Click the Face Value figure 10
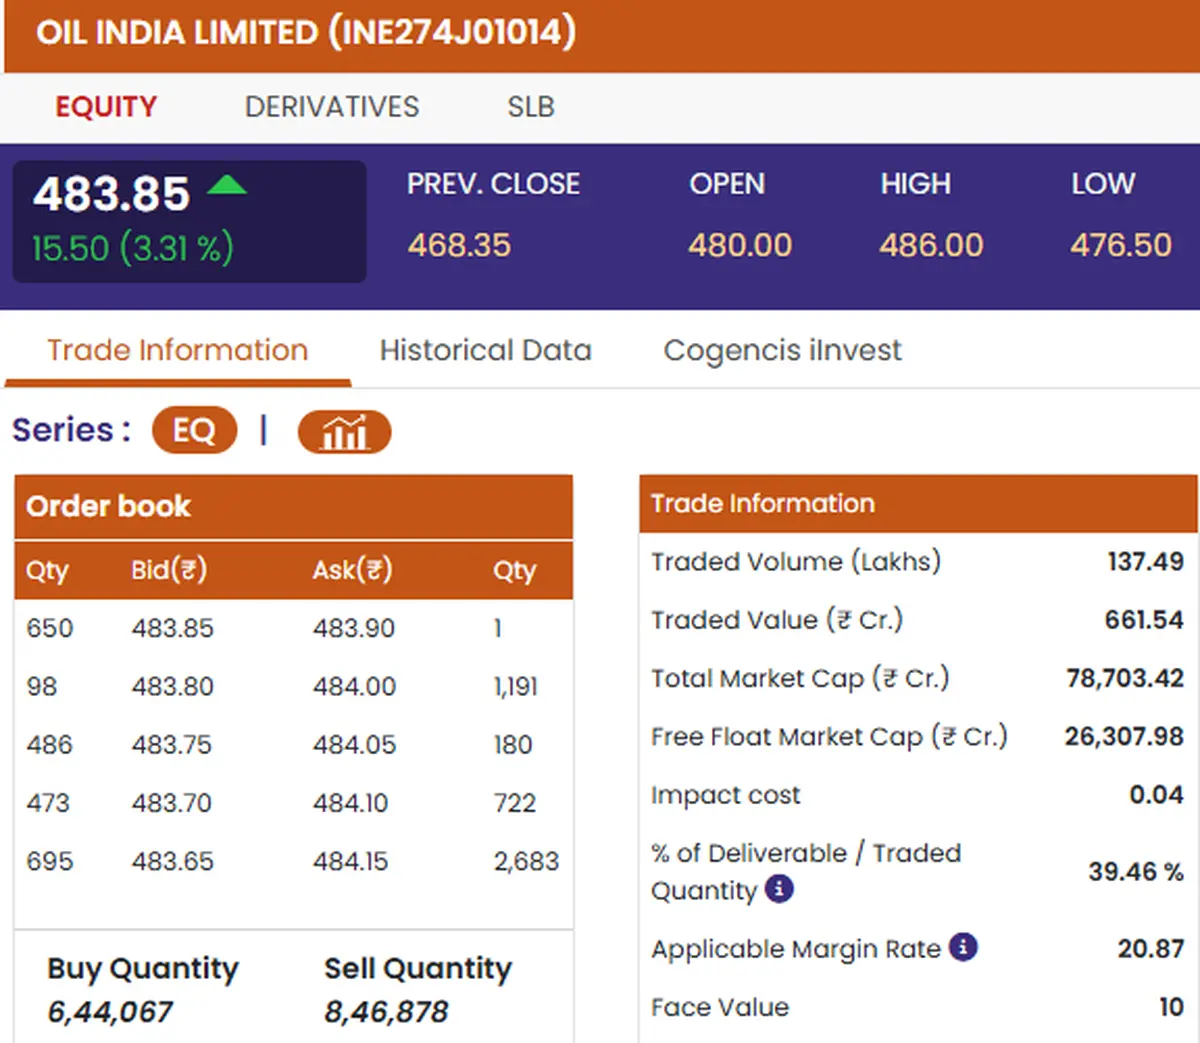This screenshot has width=1200, height=1043. pos(1172,1006)
